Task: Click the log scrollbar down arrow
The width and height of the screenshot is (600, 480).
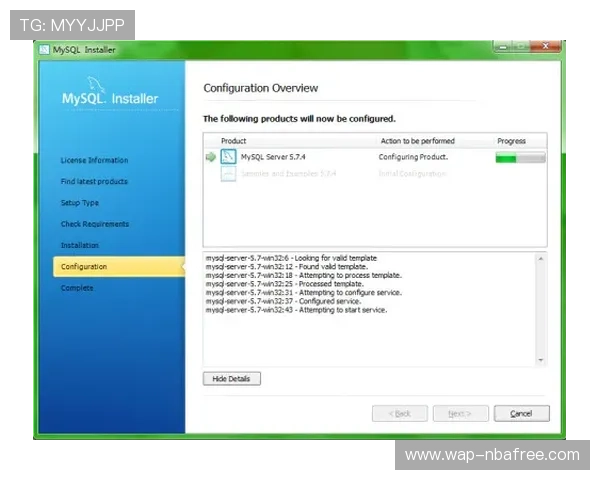Action: (541, 360)
